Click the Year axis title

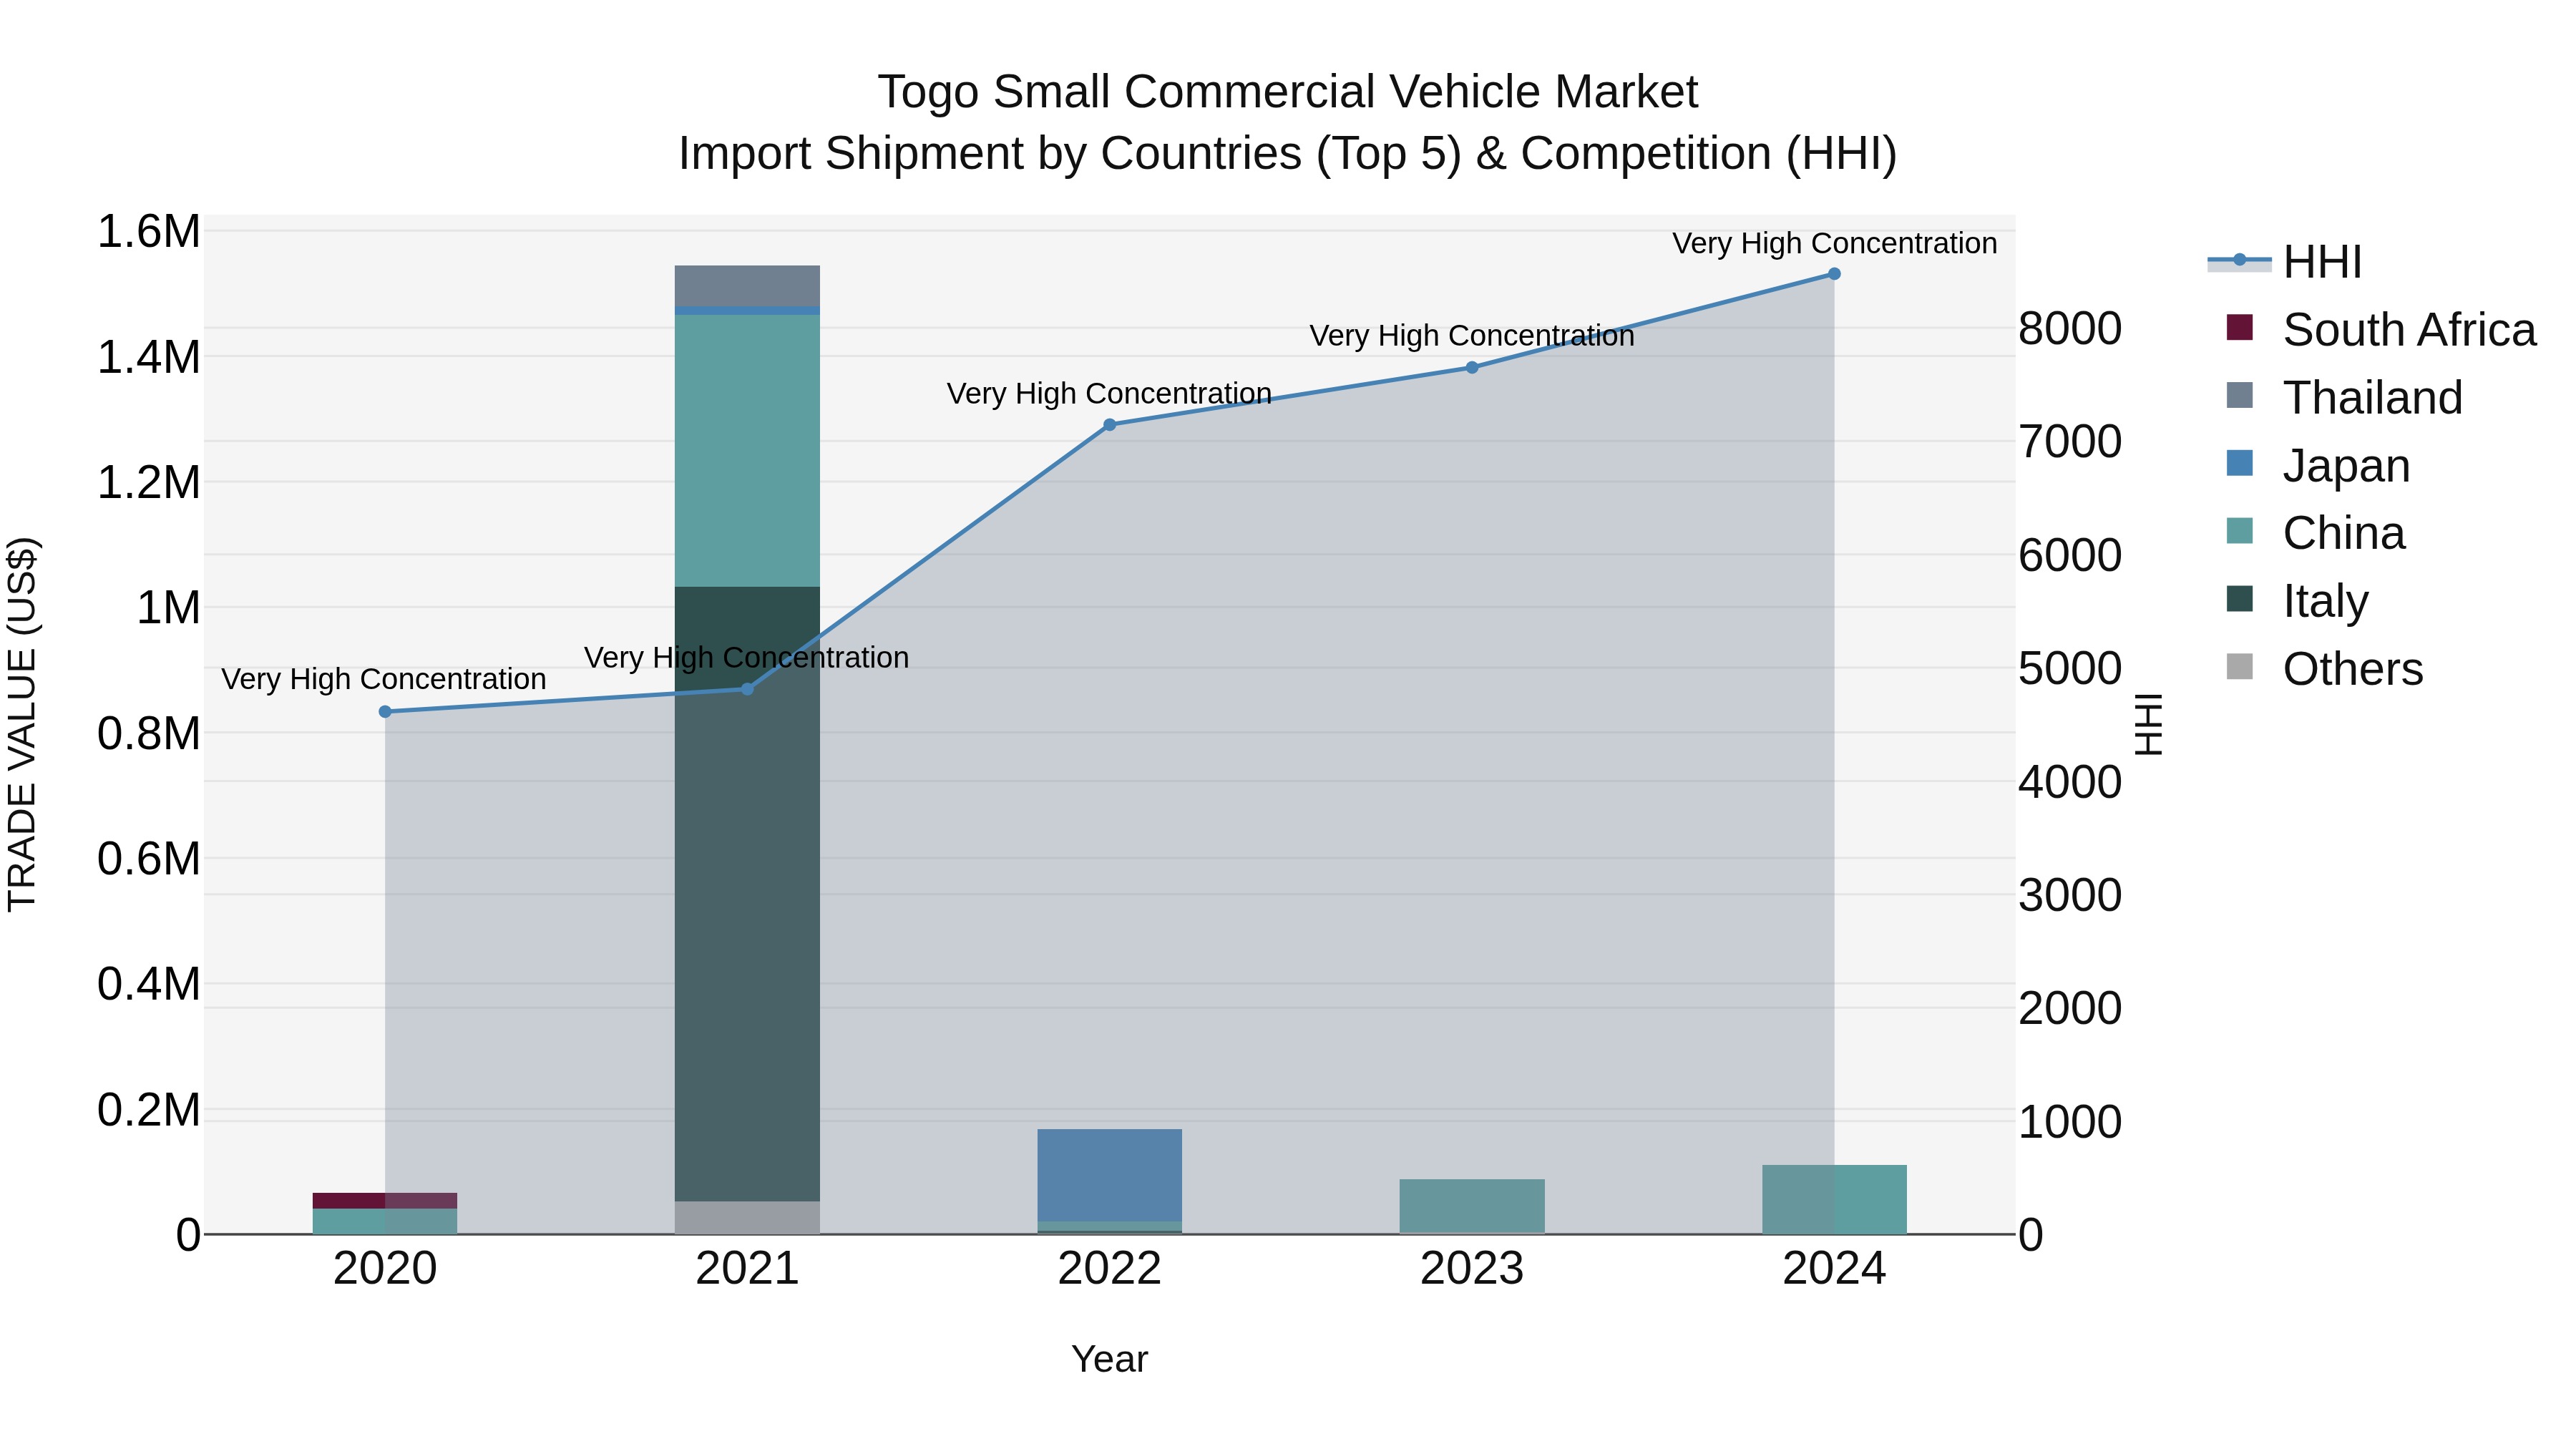click(x=1109, y=1359)
